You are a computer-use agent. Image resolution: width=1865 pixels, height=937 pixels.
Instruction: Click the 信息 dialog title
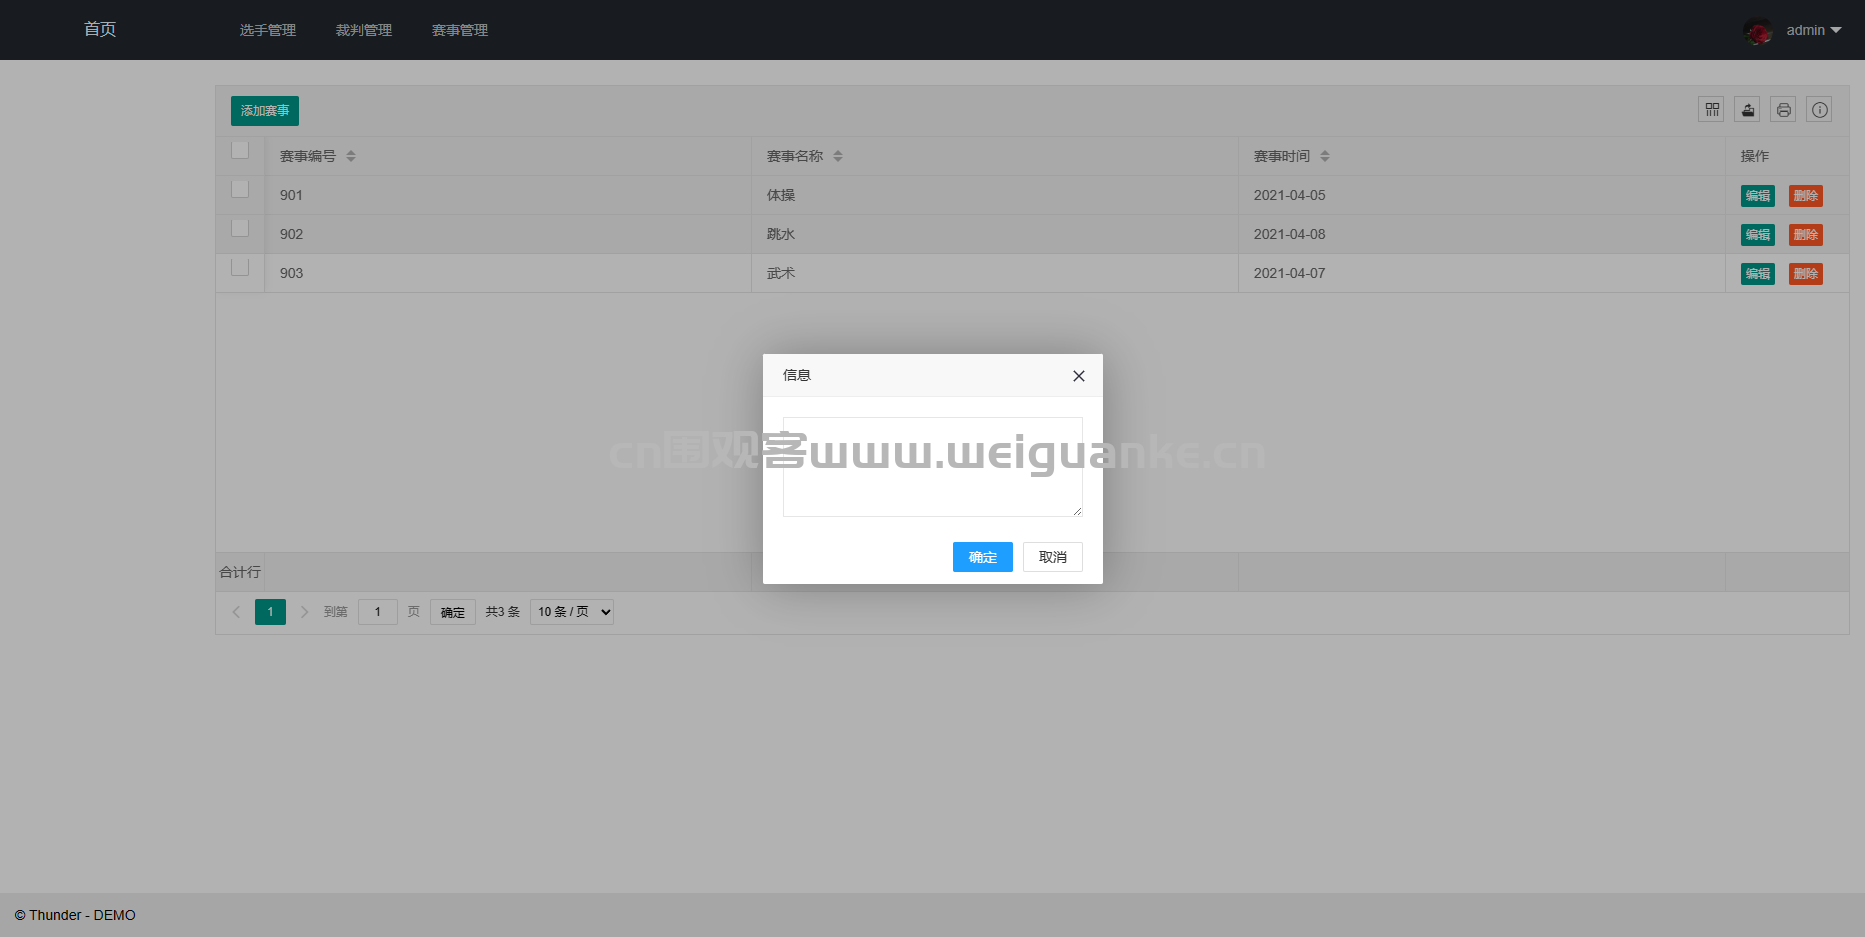pyautogui.click(x=797, y=375)
